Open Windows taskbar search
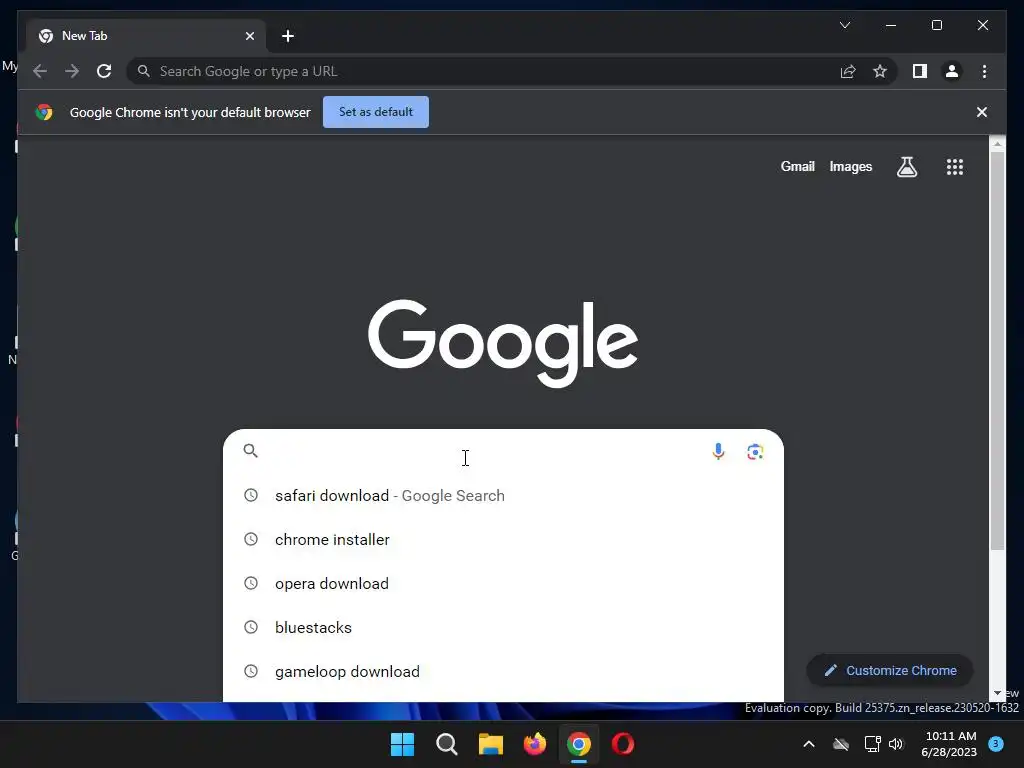This screenshot has width=1024, height=768. tap(447, 744)
